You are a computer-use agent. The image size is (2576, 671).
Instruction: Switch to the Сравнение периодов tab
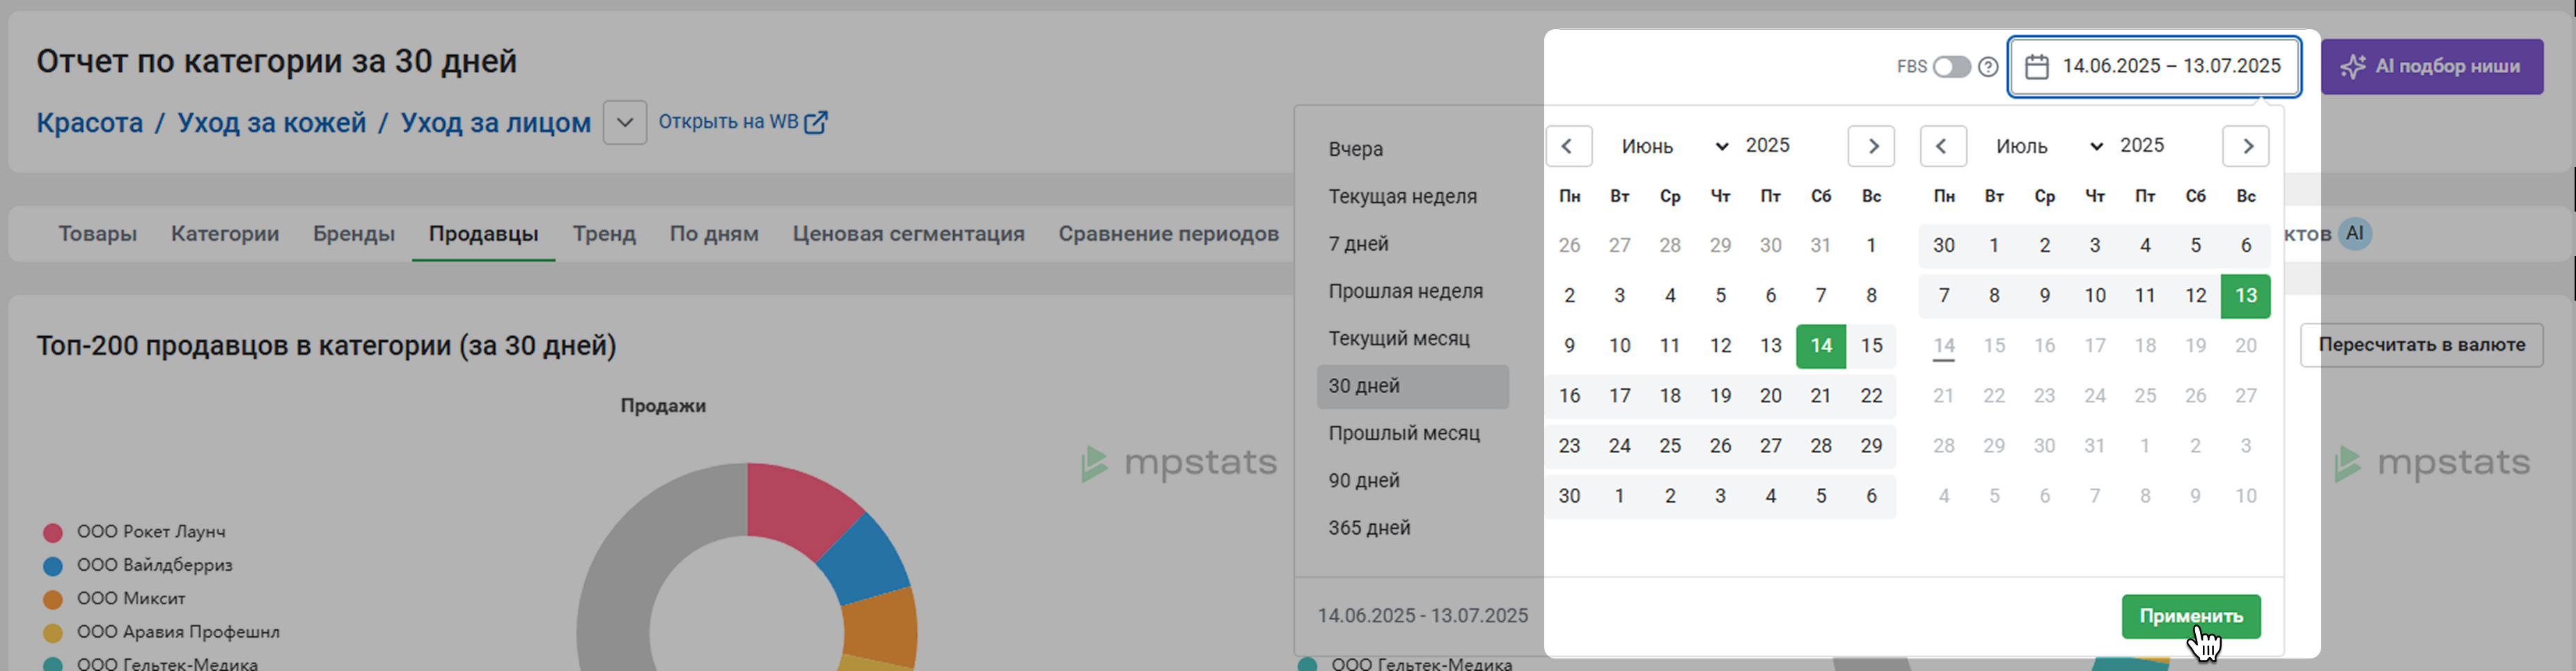pos(1169,234)
